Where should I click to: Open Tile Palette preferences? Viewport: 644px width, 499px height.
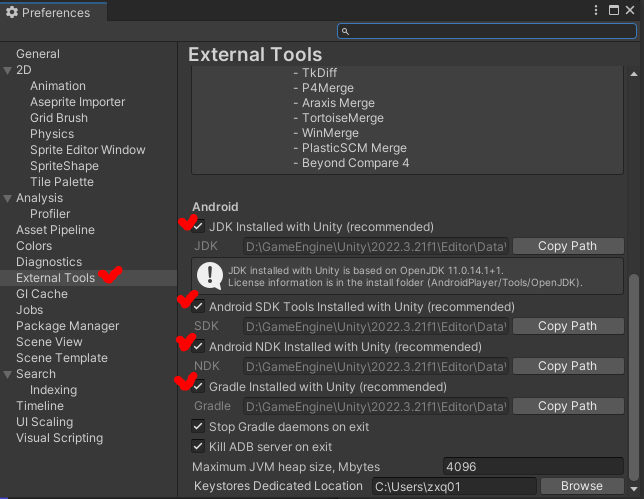(62, 182)
